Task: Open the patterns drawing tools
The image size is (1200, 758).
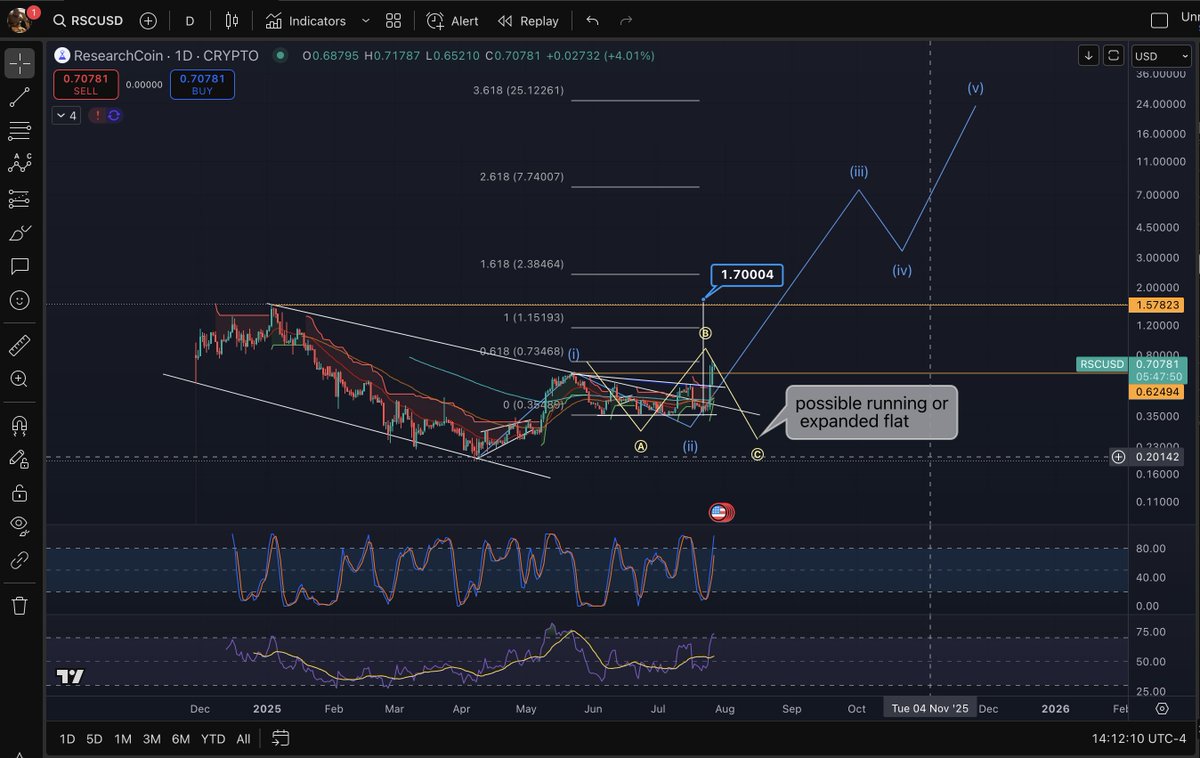Action: coord(20,165)
